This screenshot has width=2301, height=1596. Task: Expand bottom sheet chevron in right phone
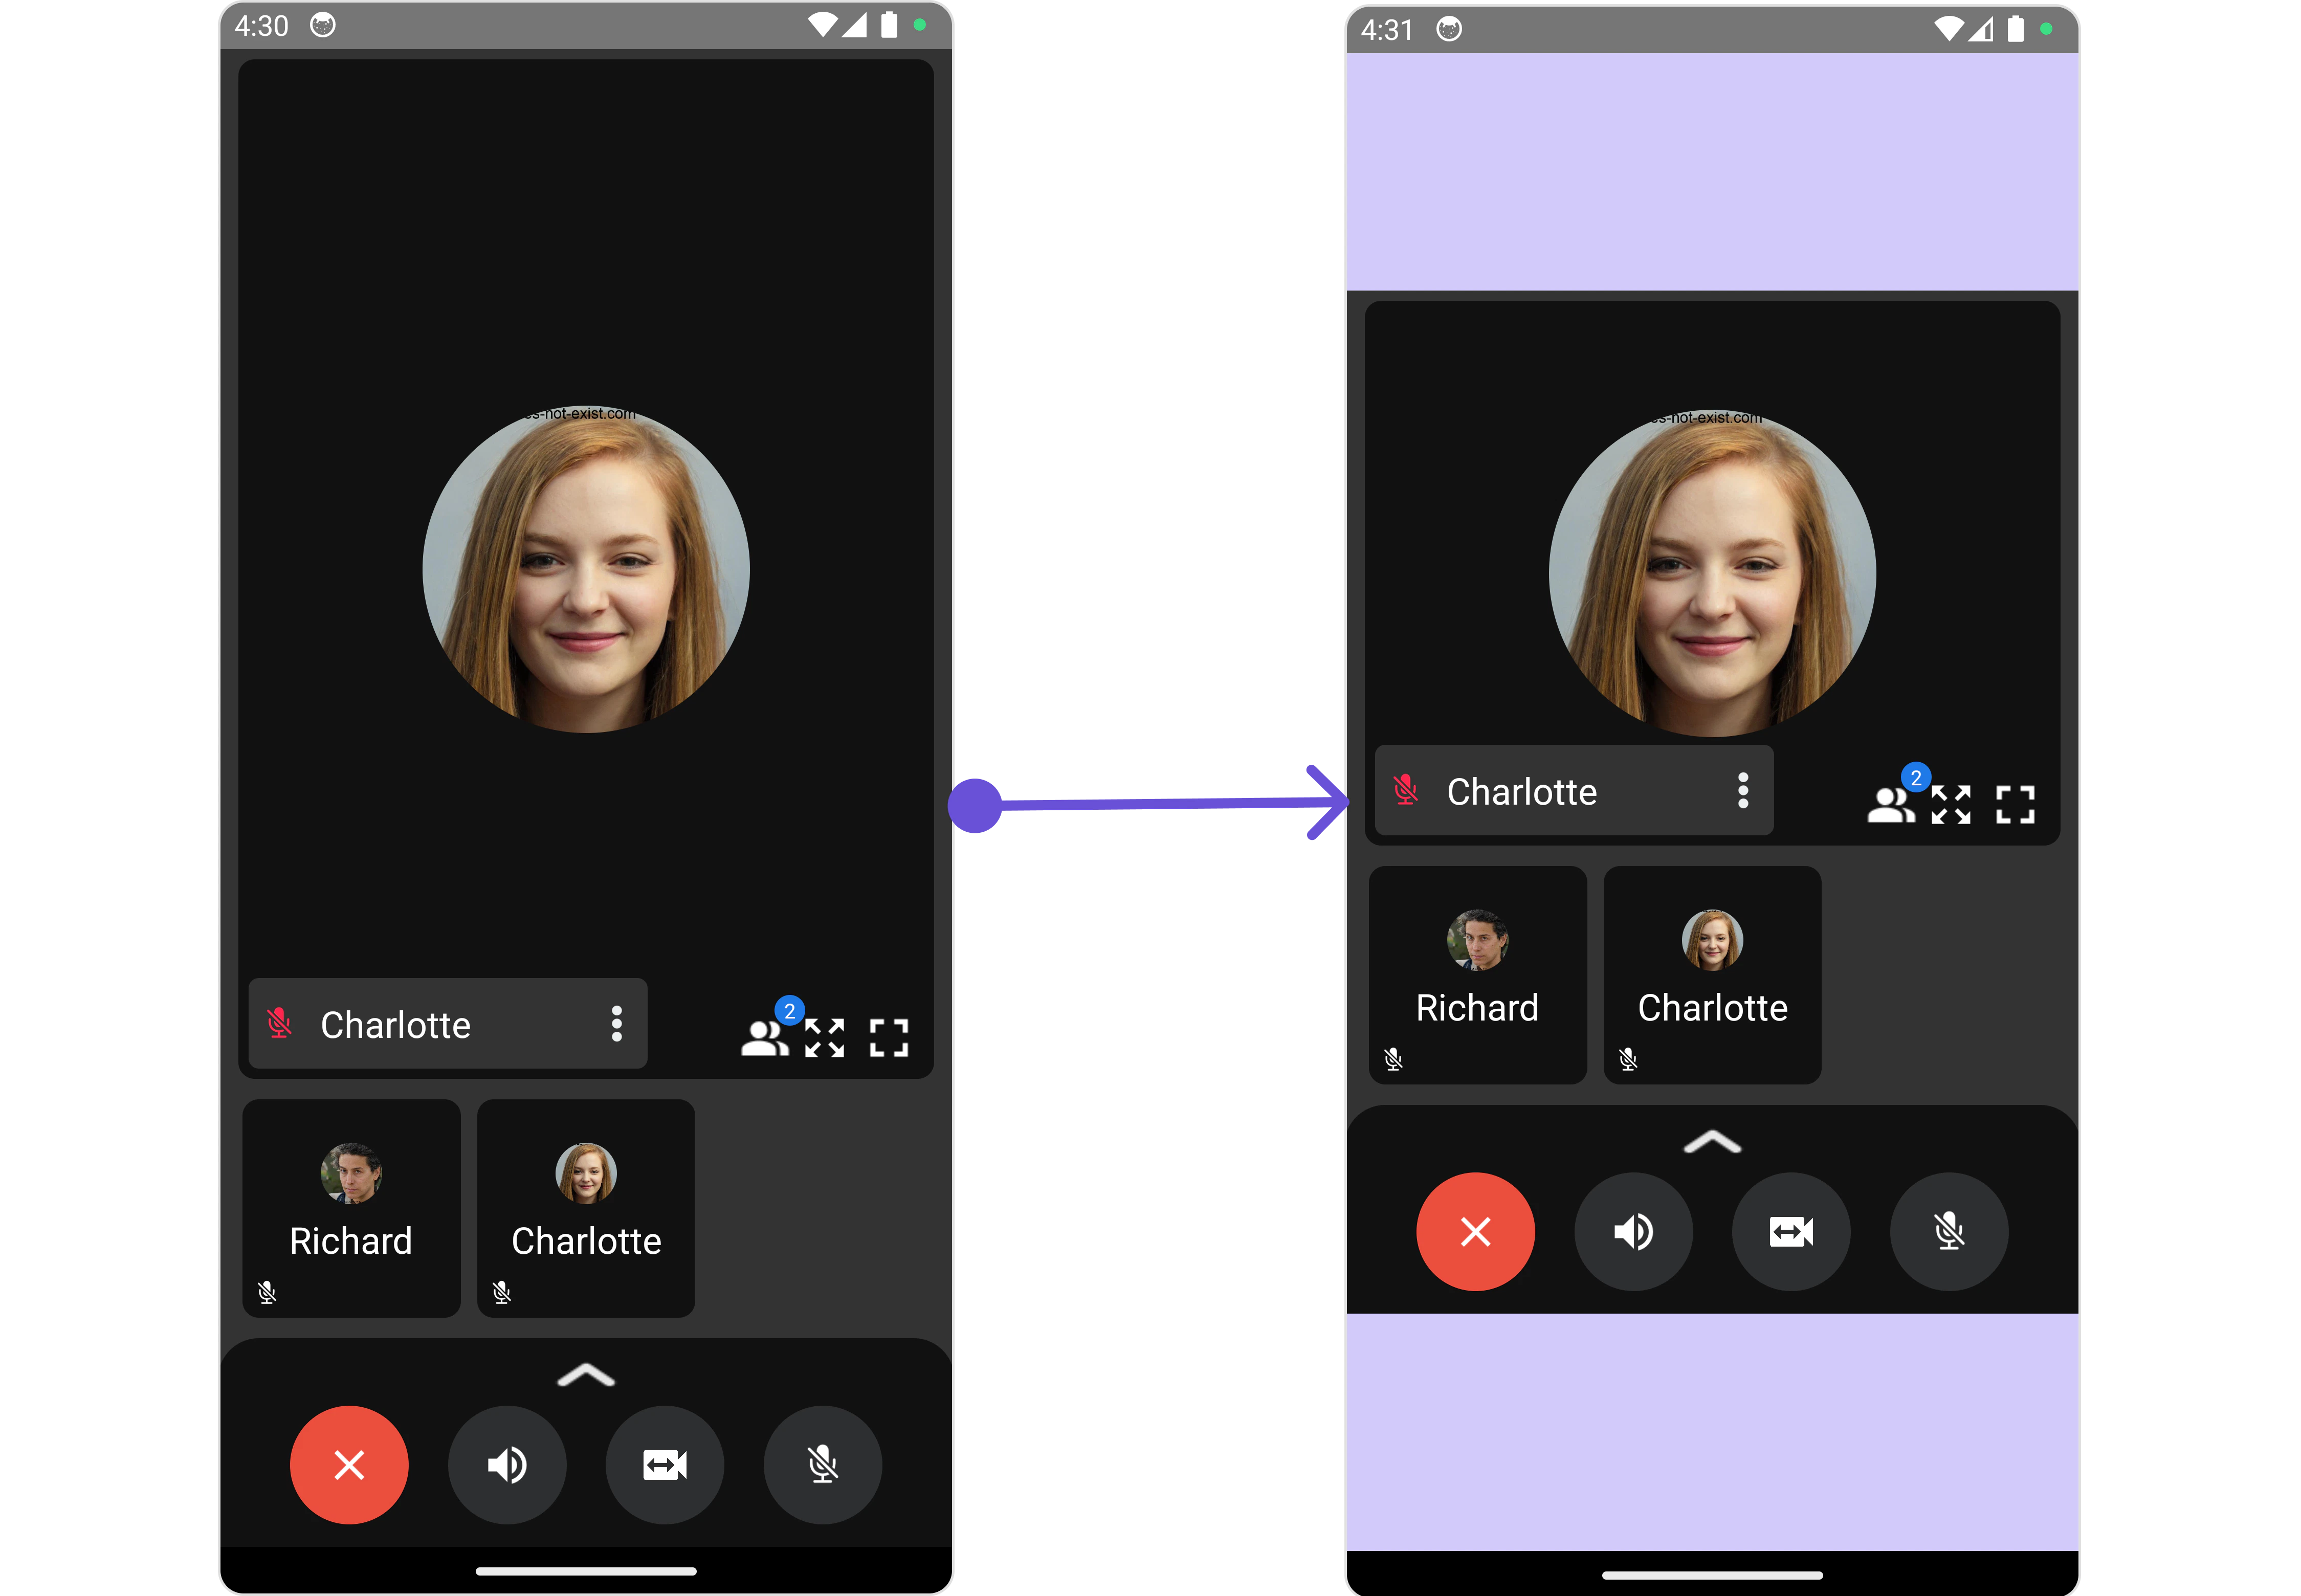pos(1712,1142)
